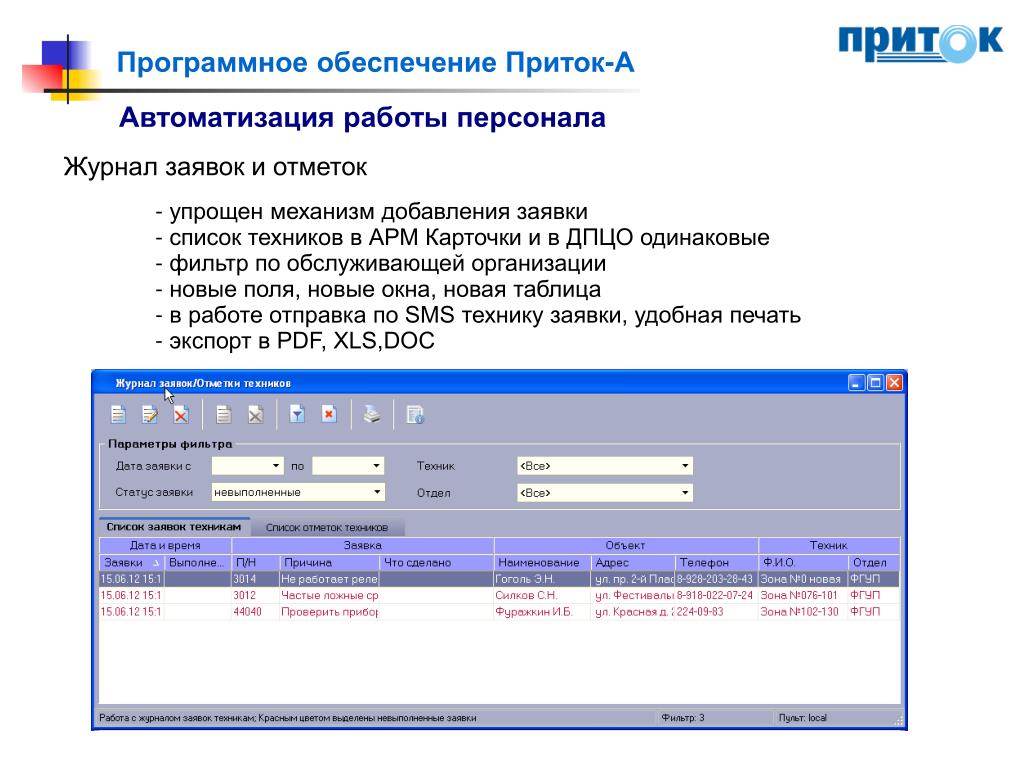Click the phone '8-928-203-28-43'
The image size is (1023, 767).
point(716,579)
